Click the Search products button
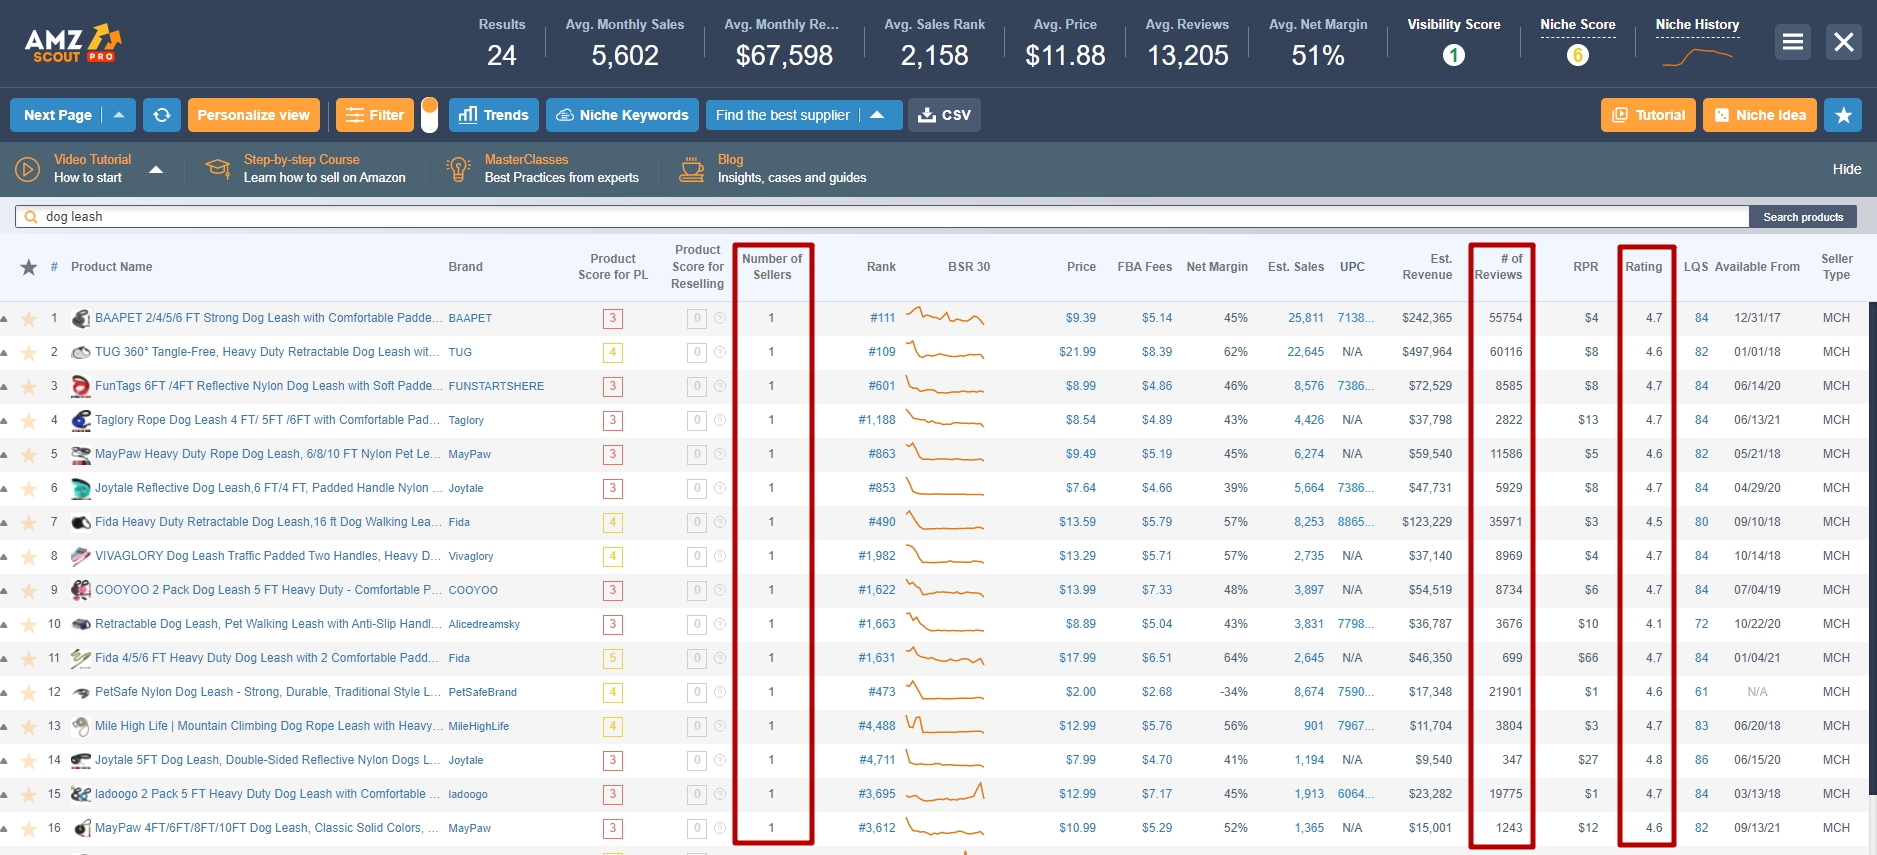Screen dimensions: 1877x855 click(x=1803, y=217)
